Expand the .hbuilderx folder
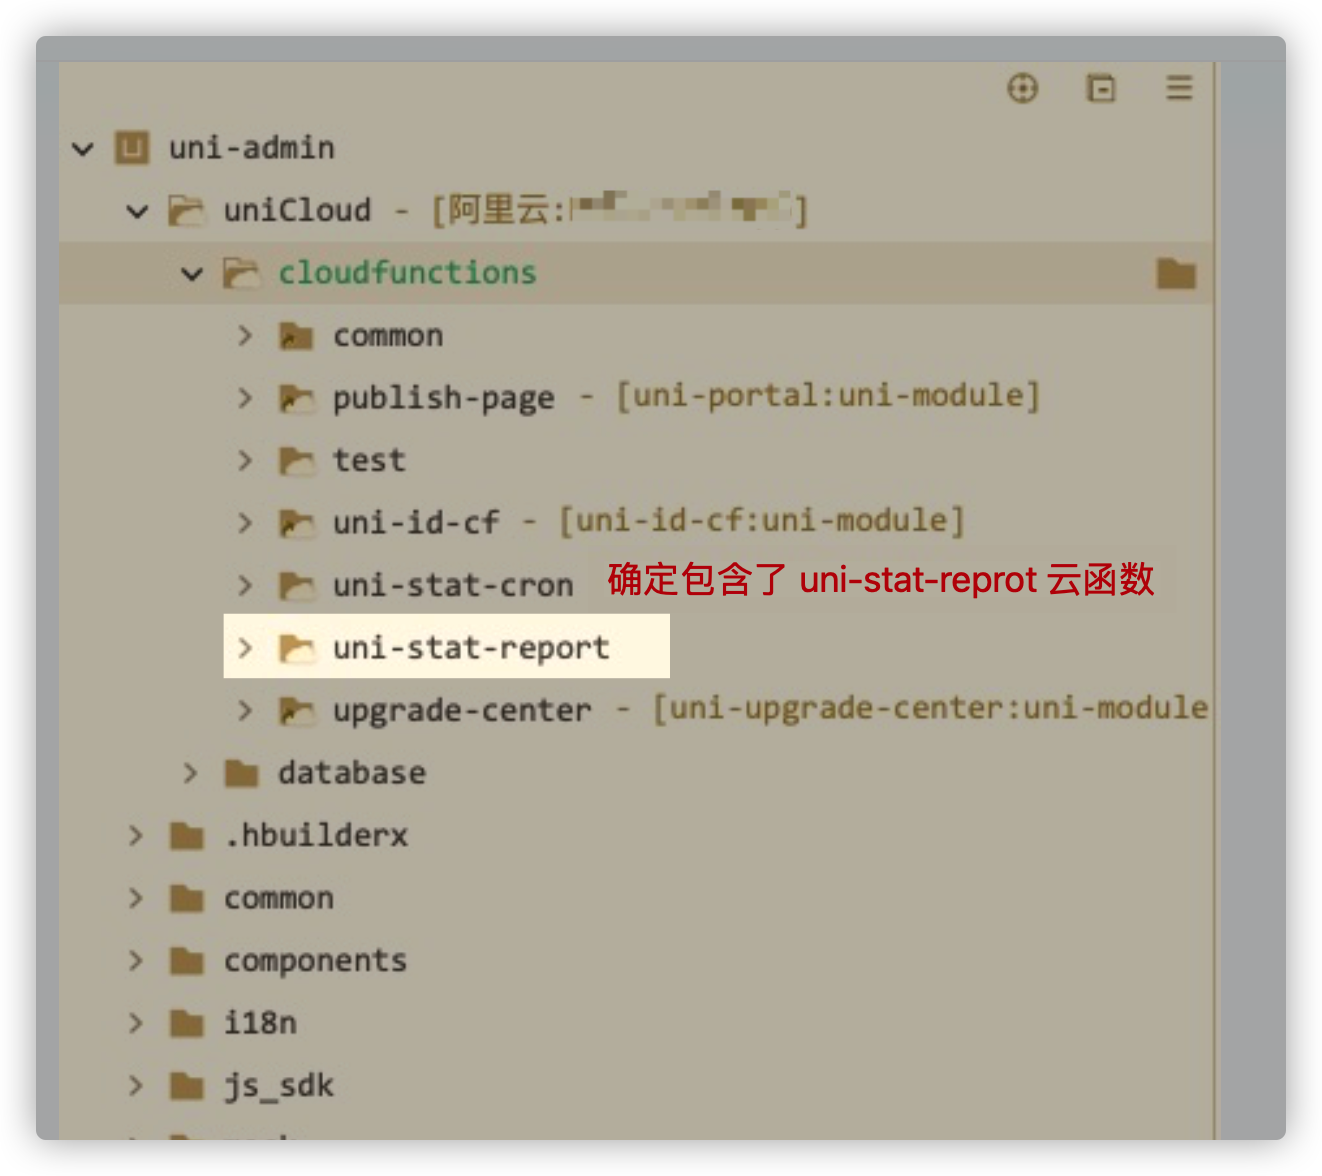 [x=136, y=836]
